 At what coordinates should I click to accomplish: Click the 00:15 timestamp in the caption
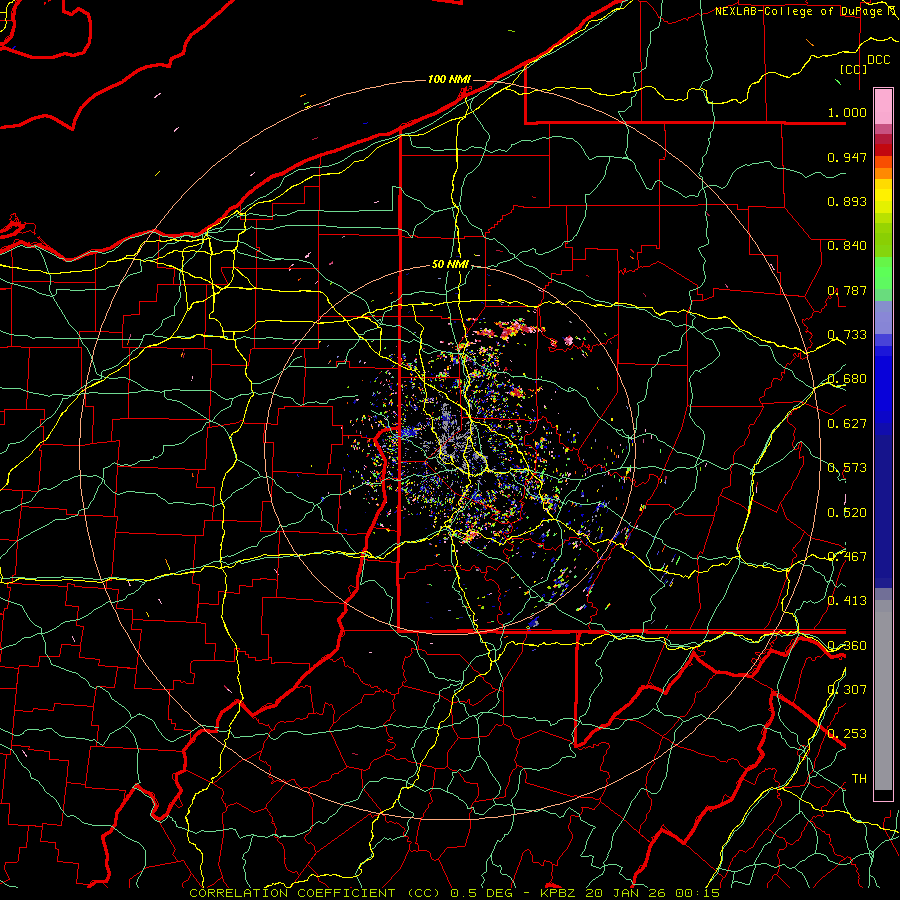coord(697,893)
